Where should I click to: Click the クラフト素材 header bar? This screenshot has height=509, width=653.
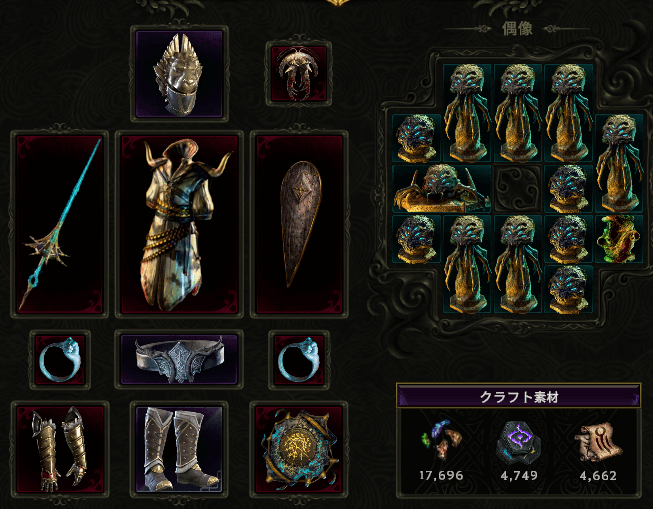(x=518, y=396)
